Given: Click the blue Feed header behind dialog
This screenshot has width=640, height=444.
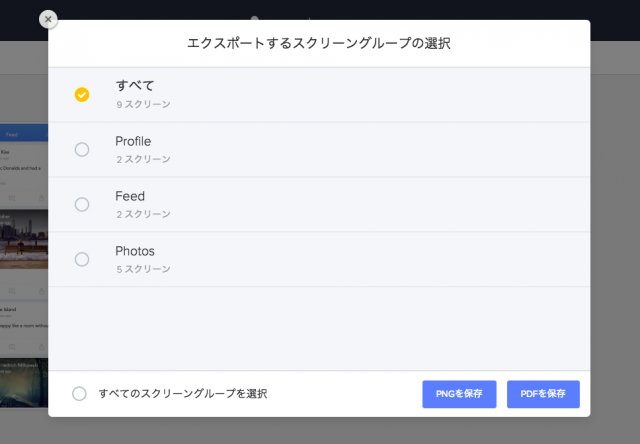Looking at the screenshot, I should (x=24, y=133).
